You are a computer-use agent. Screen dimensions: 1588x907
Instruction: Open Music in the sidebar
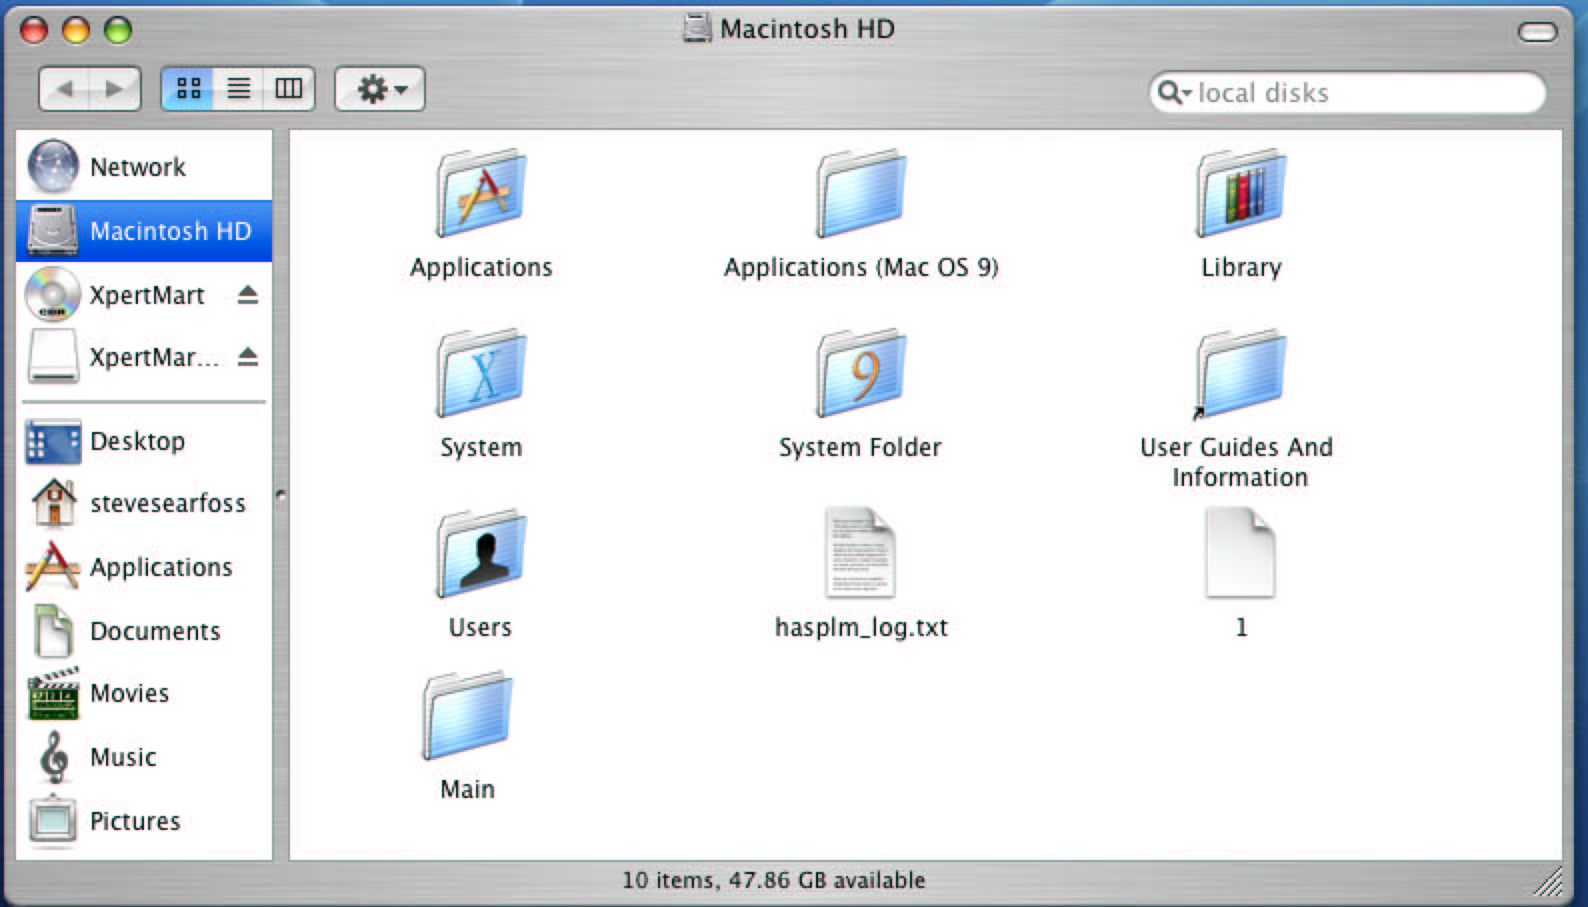tap(144, 757)
